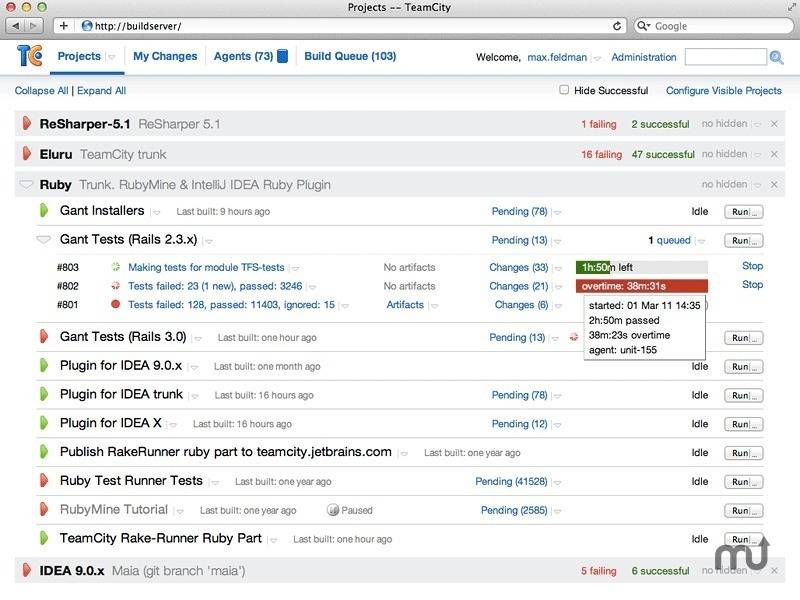Click the green status icon for TeamCity Rake-Runner Ruby Part

tap(44, 538)
